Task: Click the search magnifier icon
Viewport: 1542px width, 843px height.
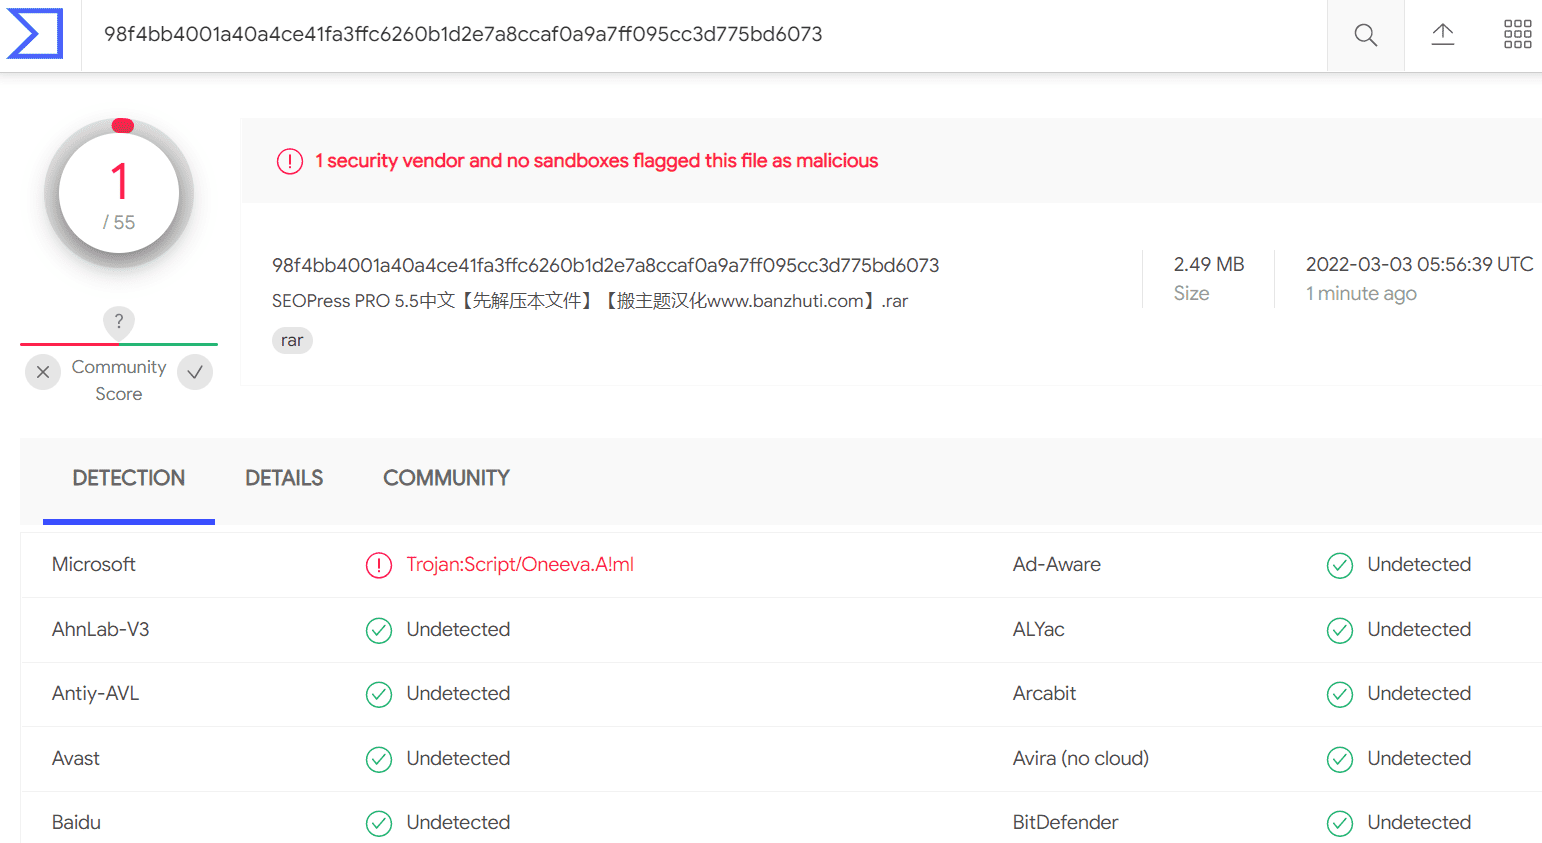Action: pos(1365,35)
